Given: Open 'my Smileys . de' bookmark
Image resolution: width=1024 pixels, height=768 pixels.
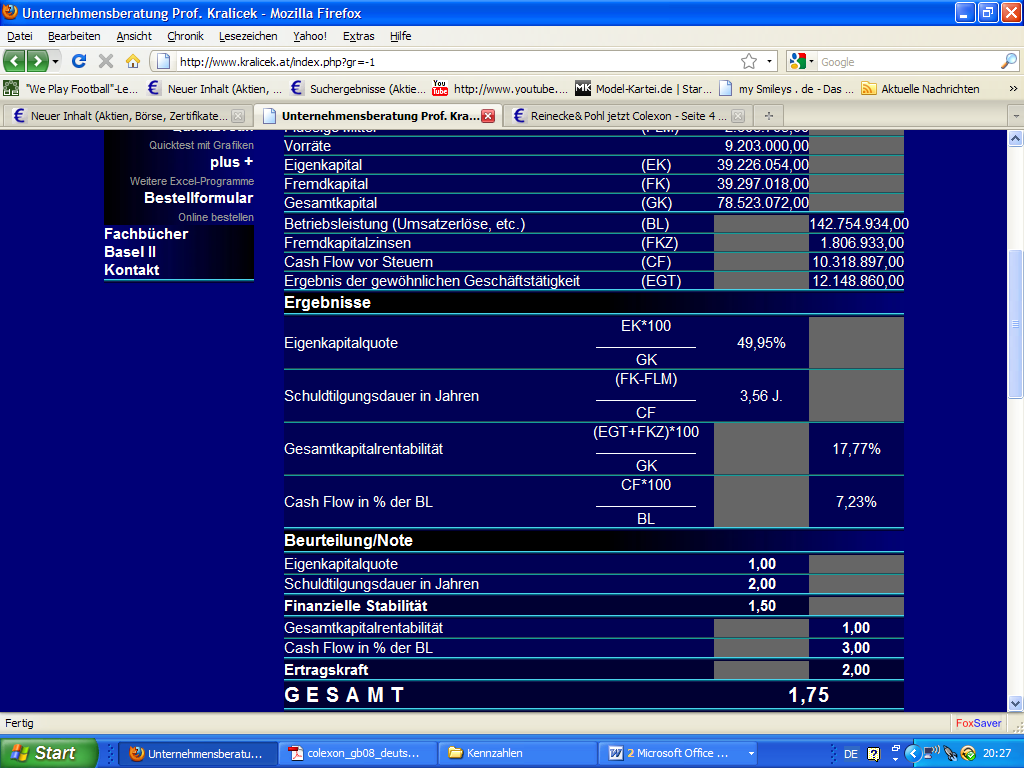Looking at the screenshot, I should coord(786,89).
